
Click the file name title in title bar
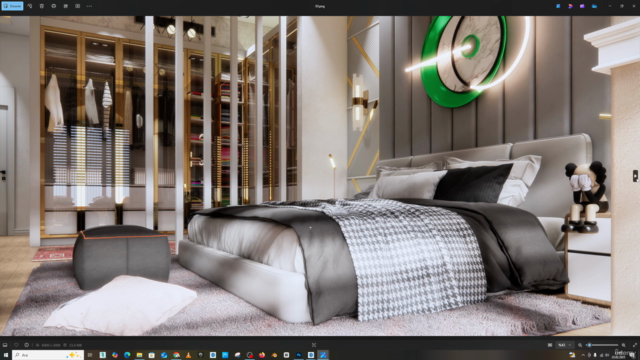[320, 6]
